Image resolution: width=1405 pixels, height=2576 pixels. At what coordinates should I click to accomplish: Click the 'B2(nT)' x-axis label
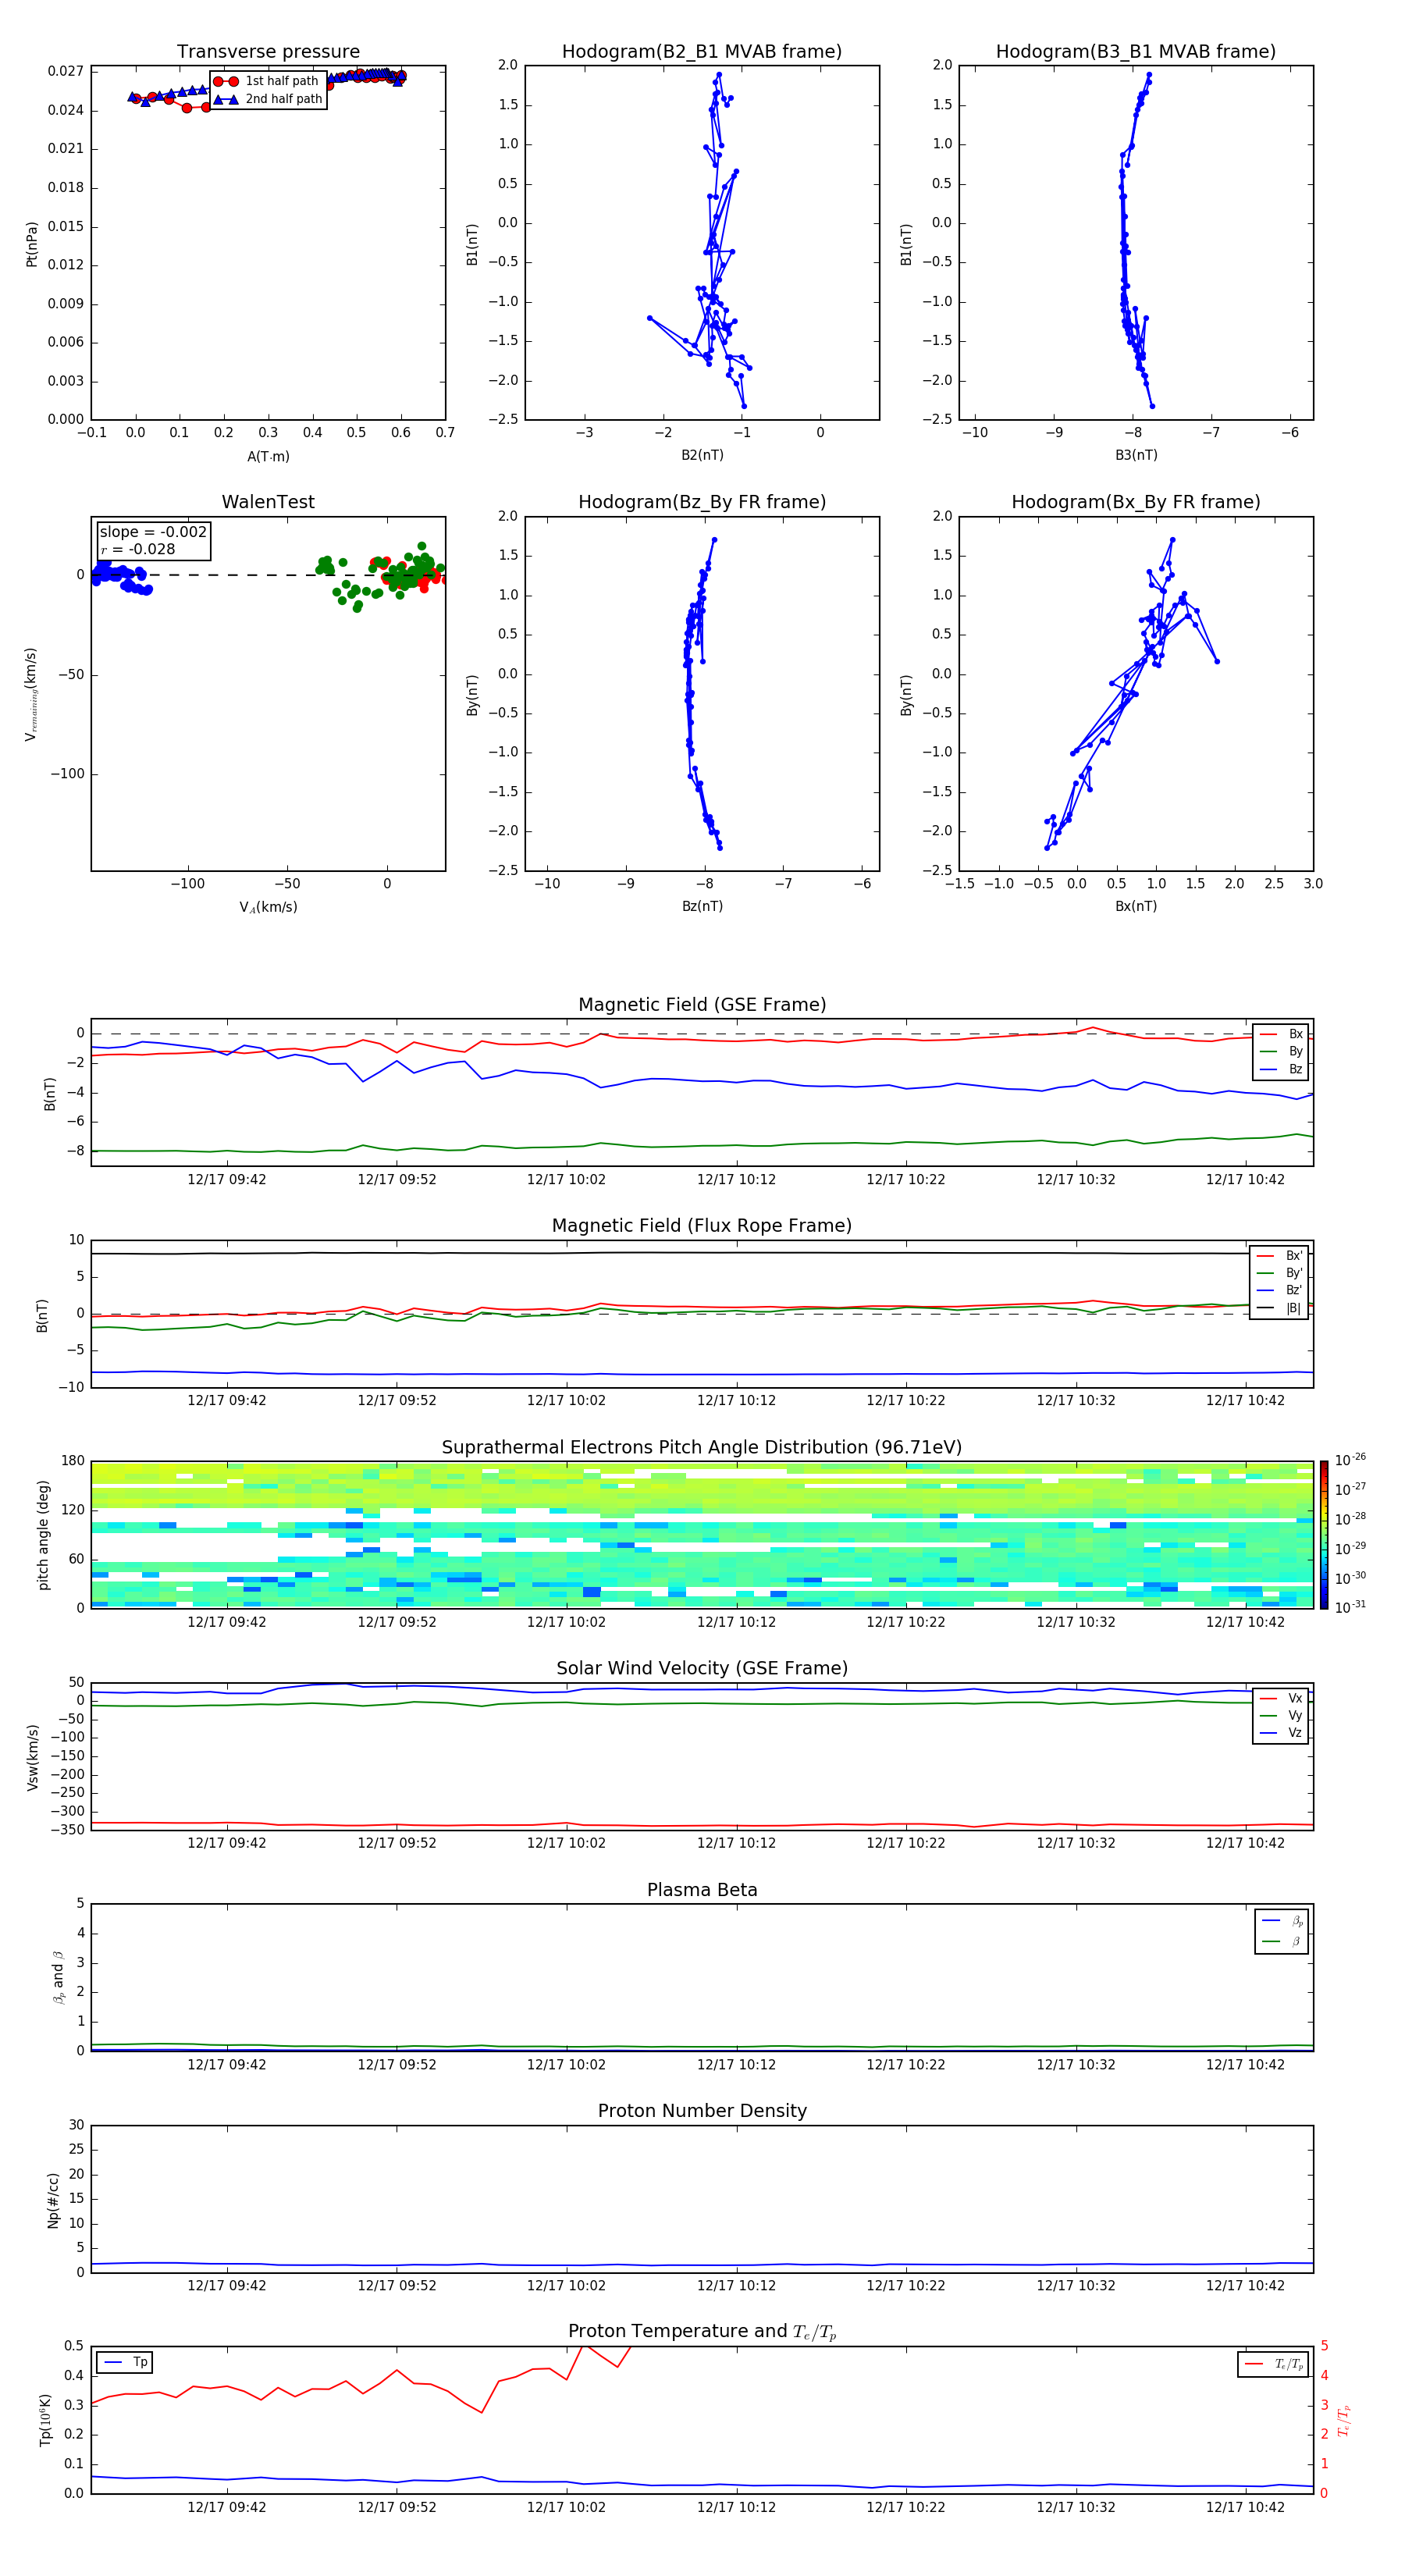(x=702, y=455)
